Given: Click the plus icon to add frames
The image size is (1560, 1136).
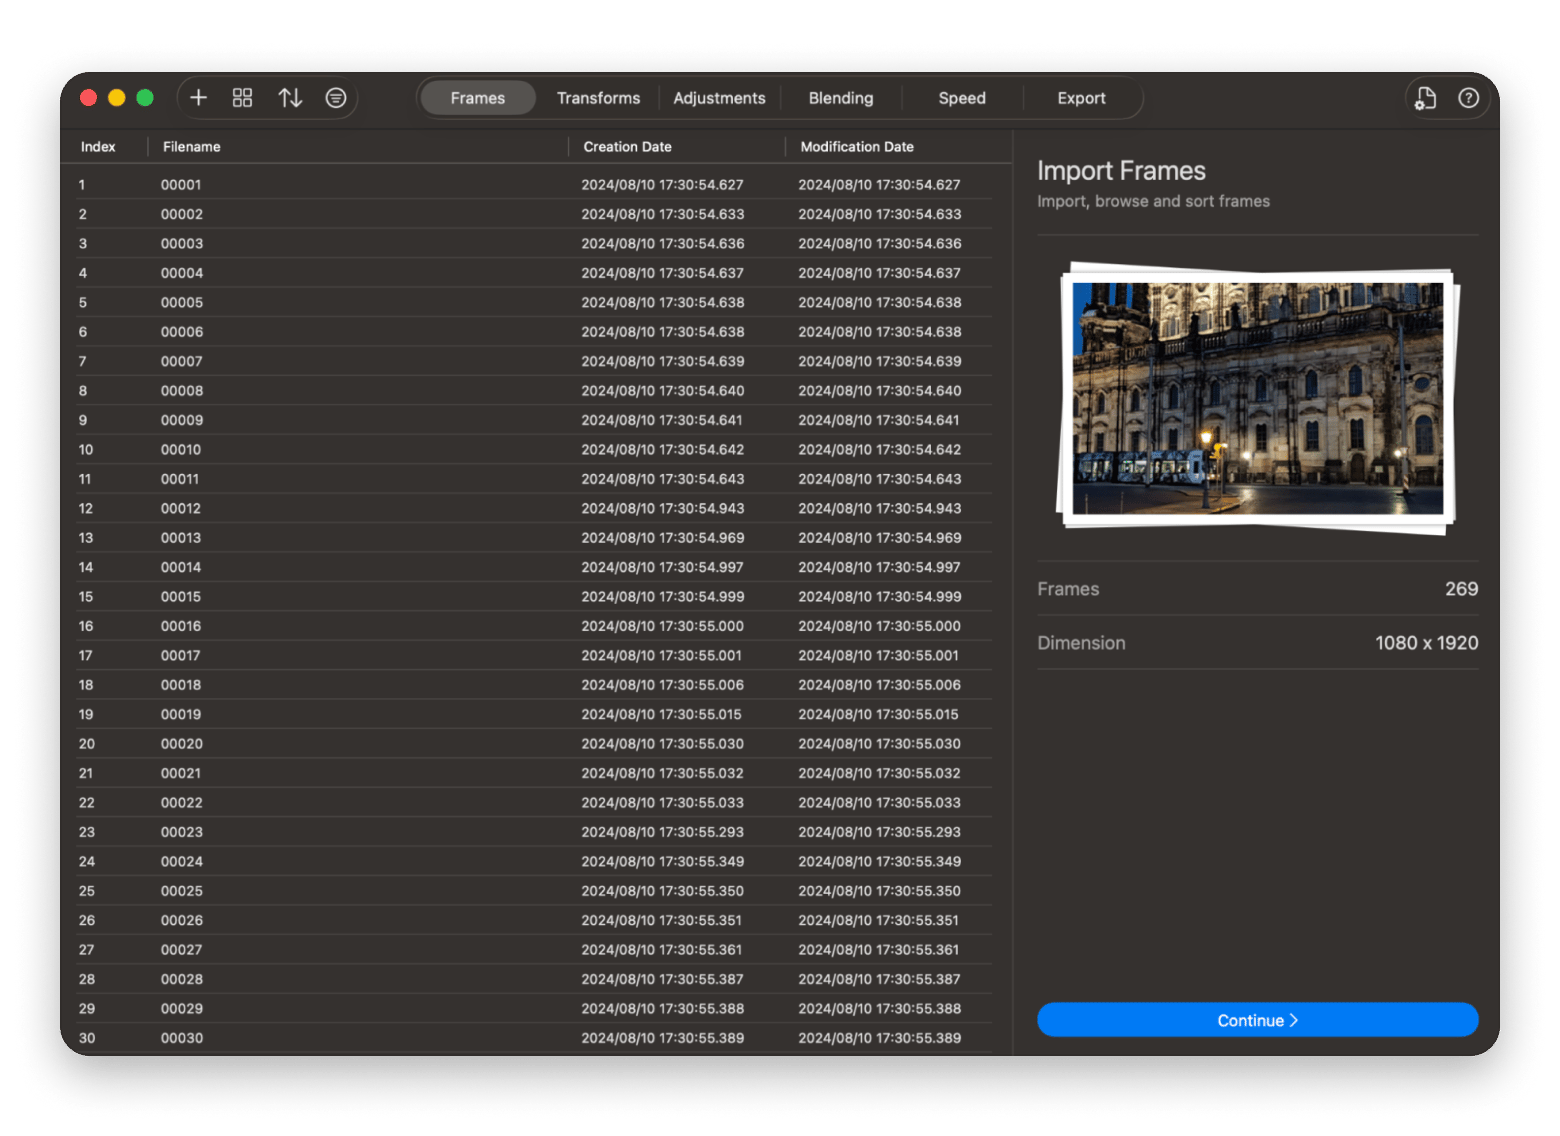Looking at the screenshot, I should [198, 98].
